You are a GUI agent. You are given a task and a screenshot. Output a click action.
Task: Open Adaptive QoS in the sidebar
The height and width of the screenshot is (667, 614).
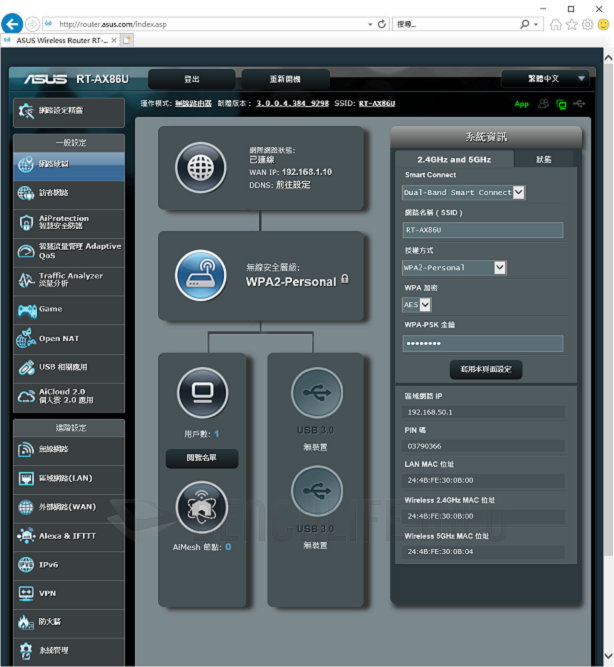pos(69,251)
